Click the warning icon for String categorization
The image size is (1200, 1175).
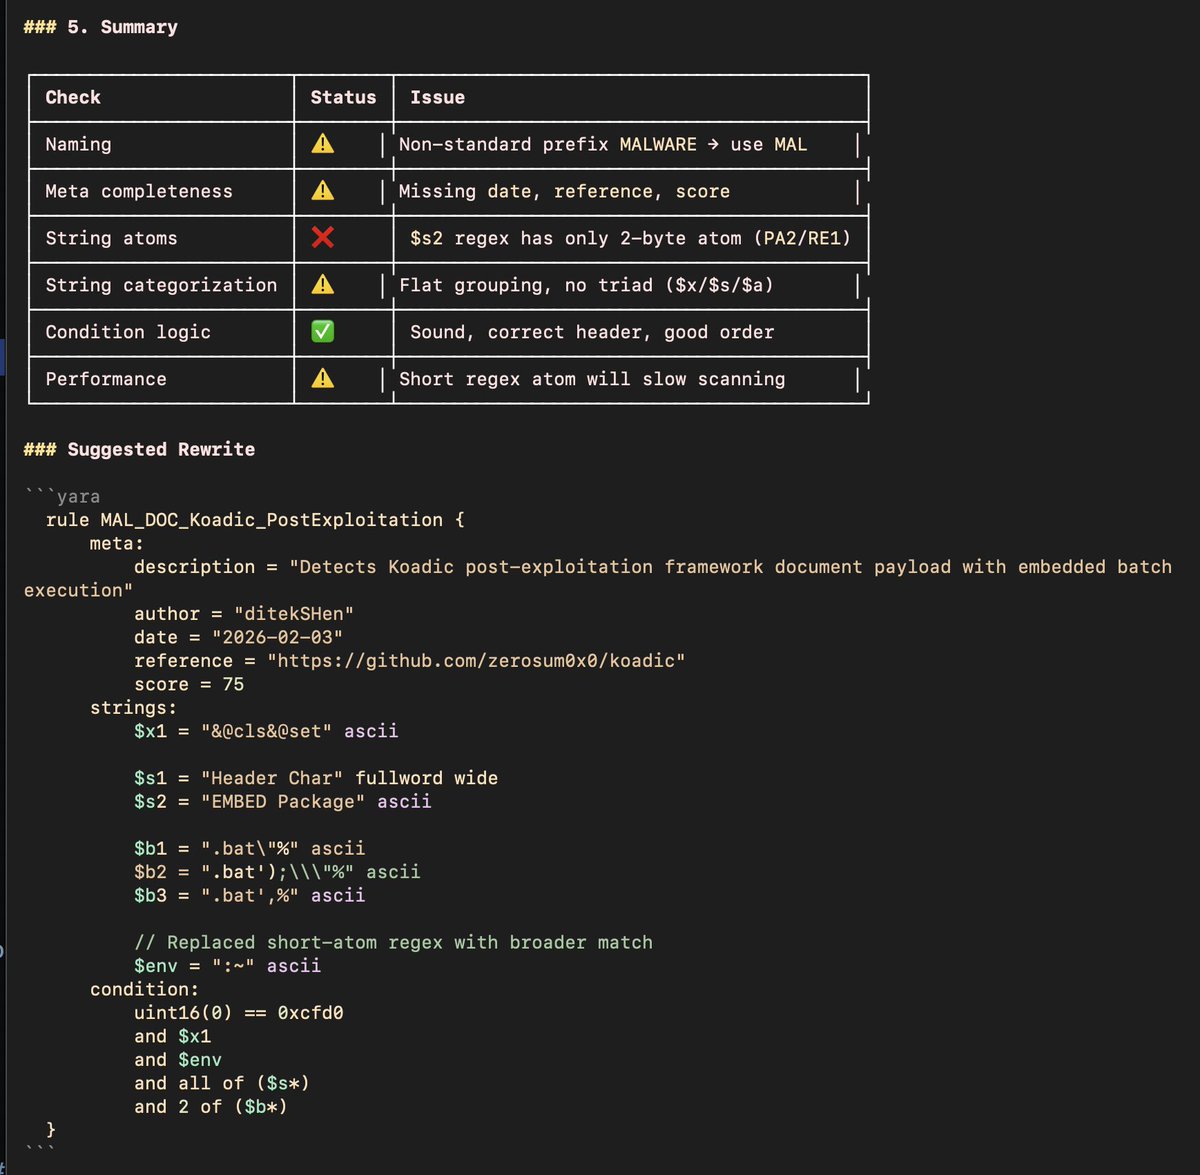[x=322, y=285]
